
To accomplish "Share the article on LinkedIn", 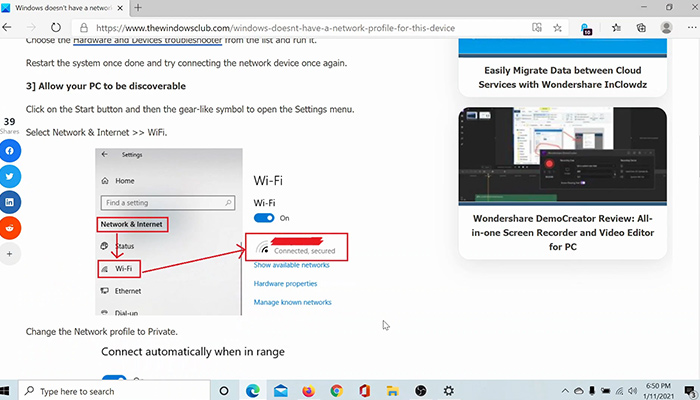I will [x=10, y=202].
